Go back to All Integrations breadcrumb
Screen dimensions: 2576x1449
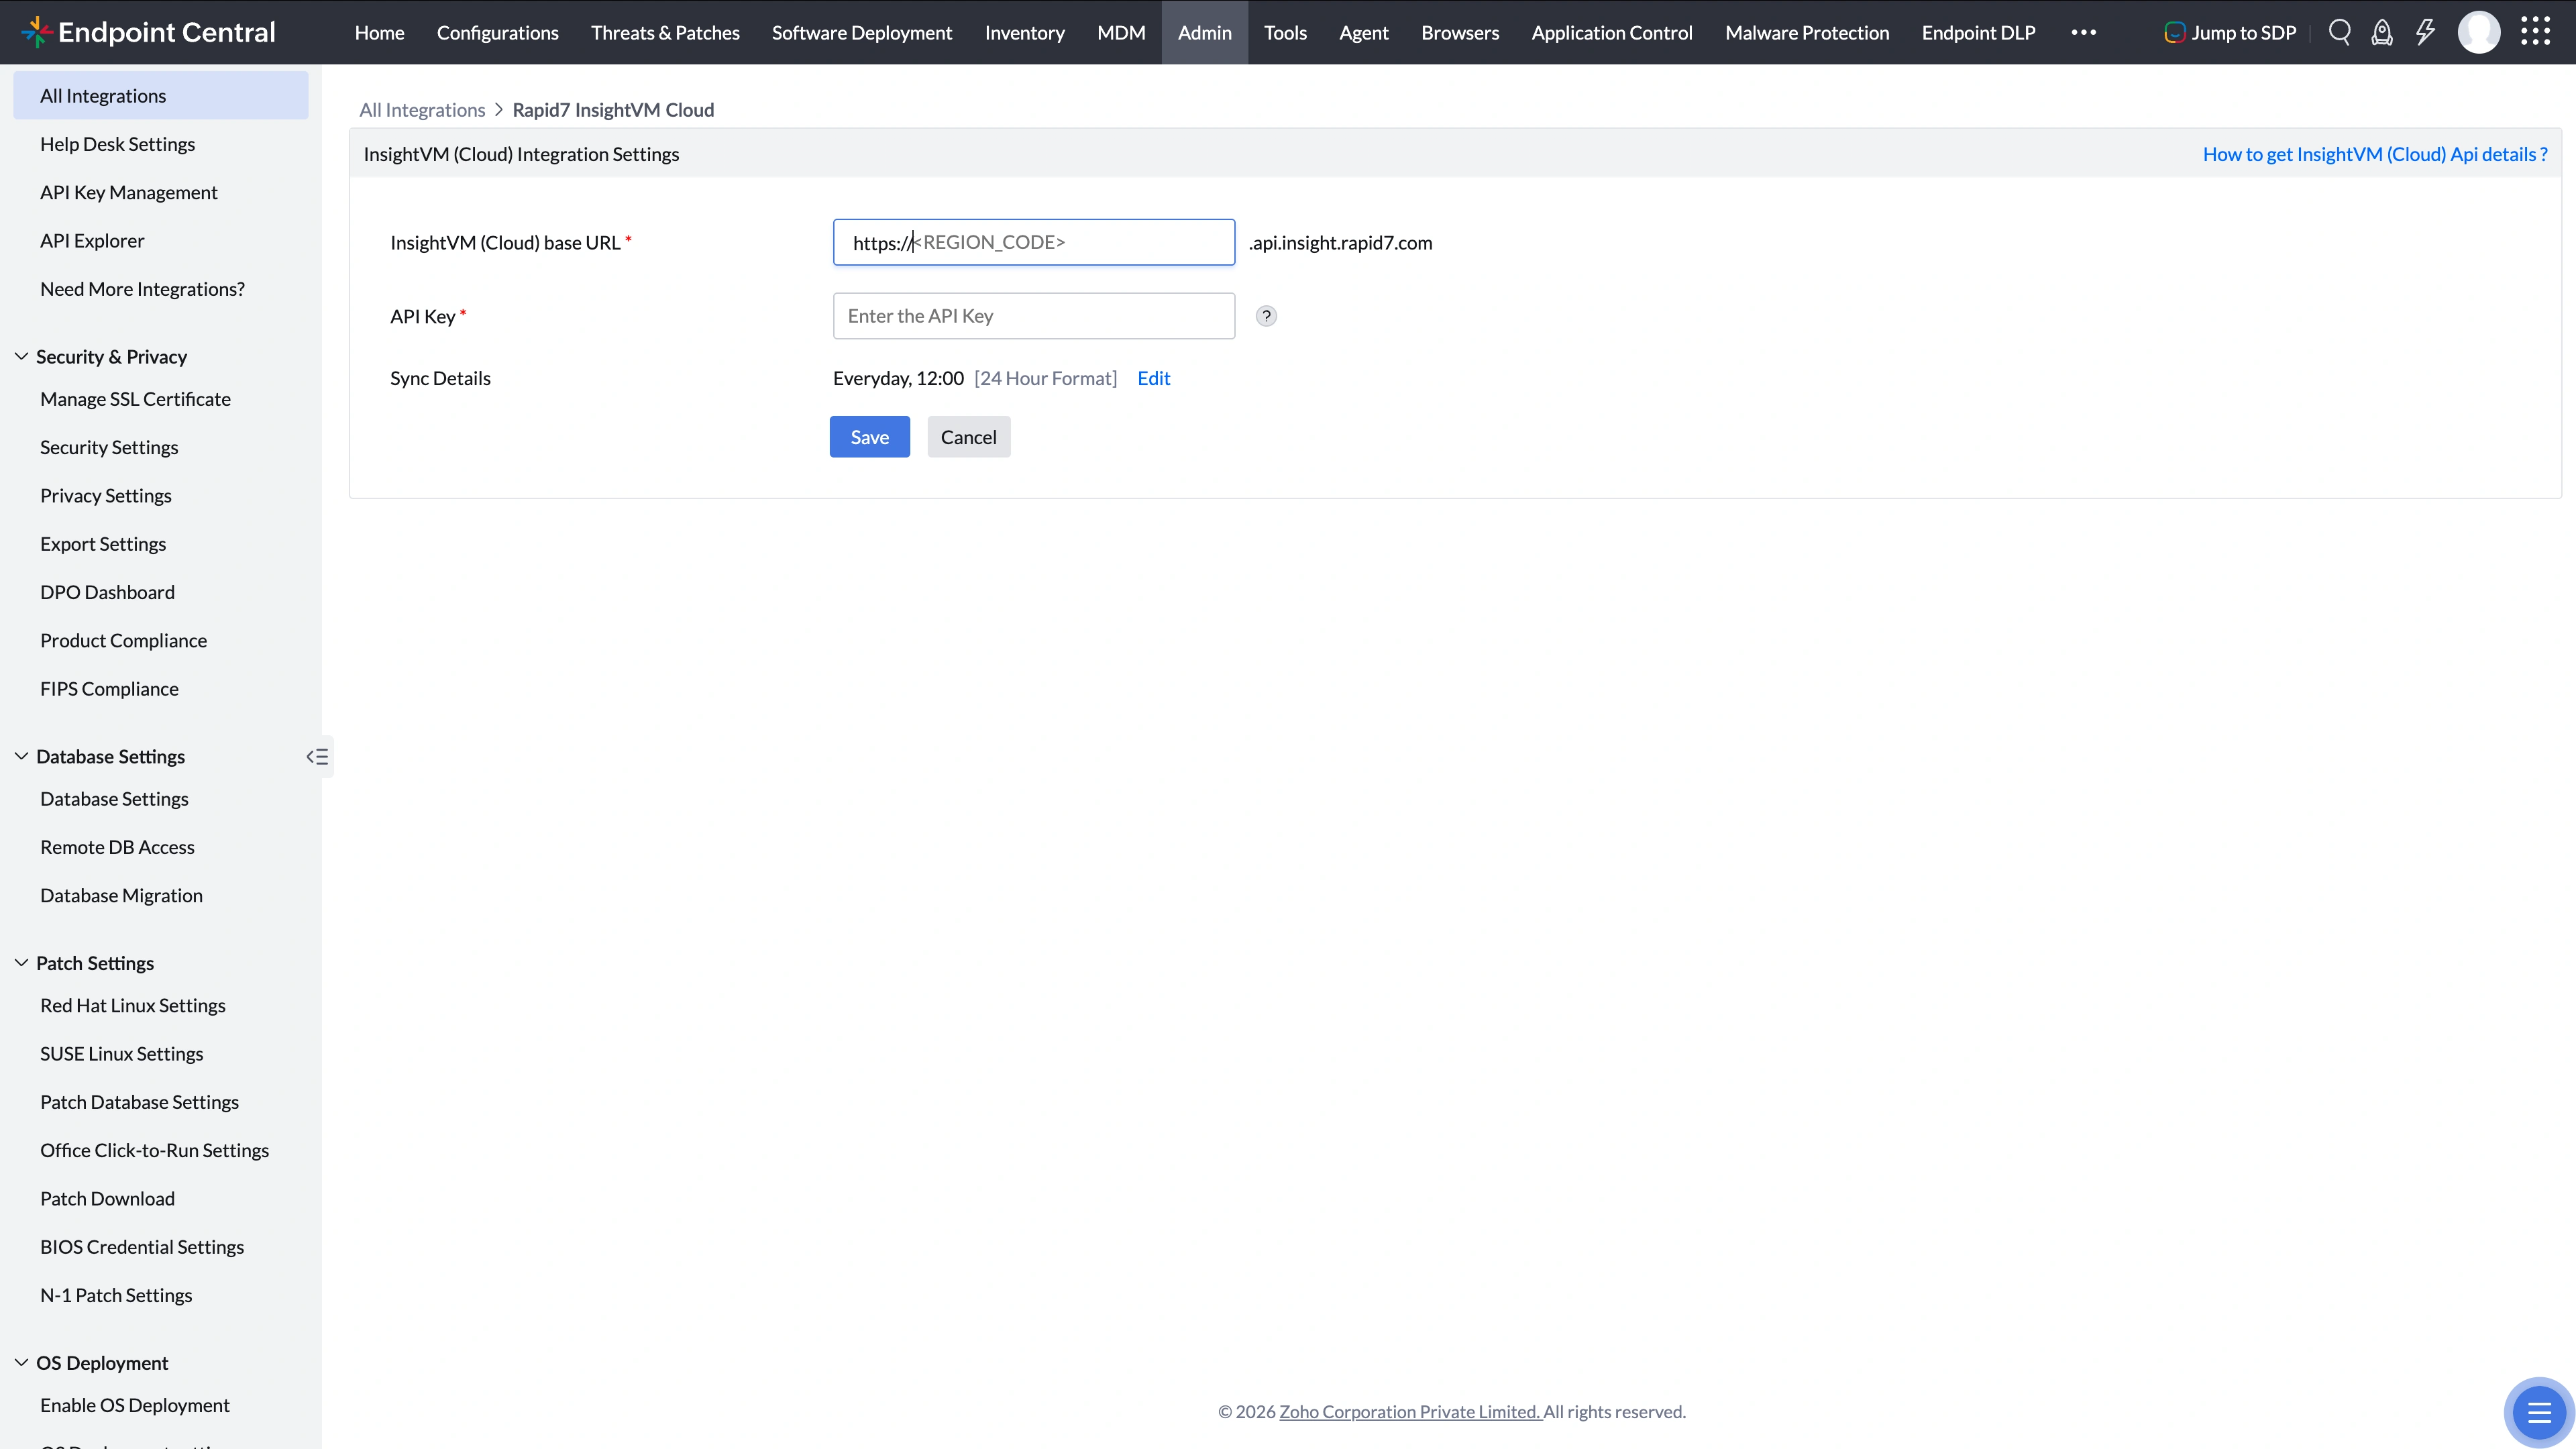422,110
